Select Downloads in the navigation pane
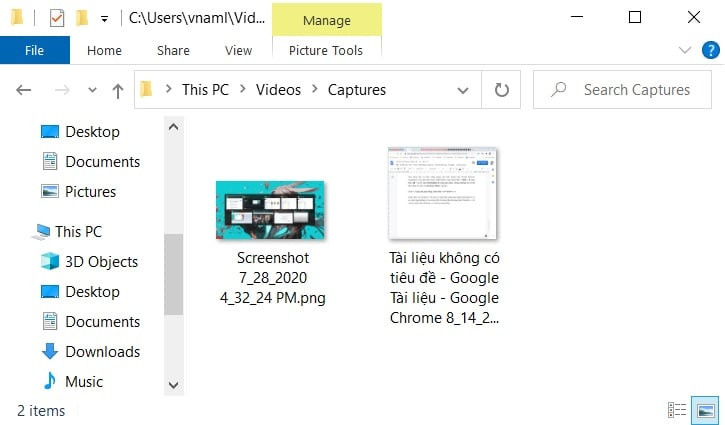The height and width of the screenshot is (425, 725). (102, 351)
